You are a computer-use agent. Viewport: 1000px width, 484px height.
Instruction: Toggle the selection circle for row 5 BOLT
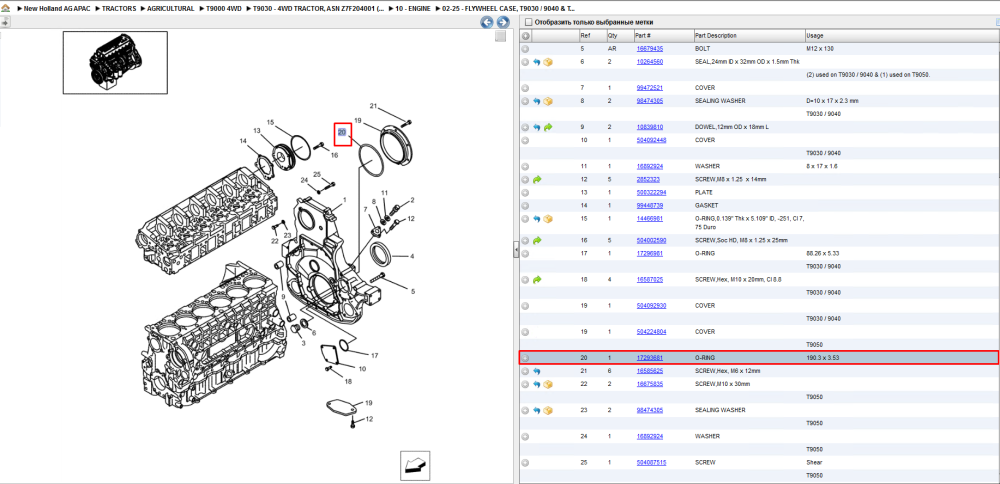pos(526,48)
